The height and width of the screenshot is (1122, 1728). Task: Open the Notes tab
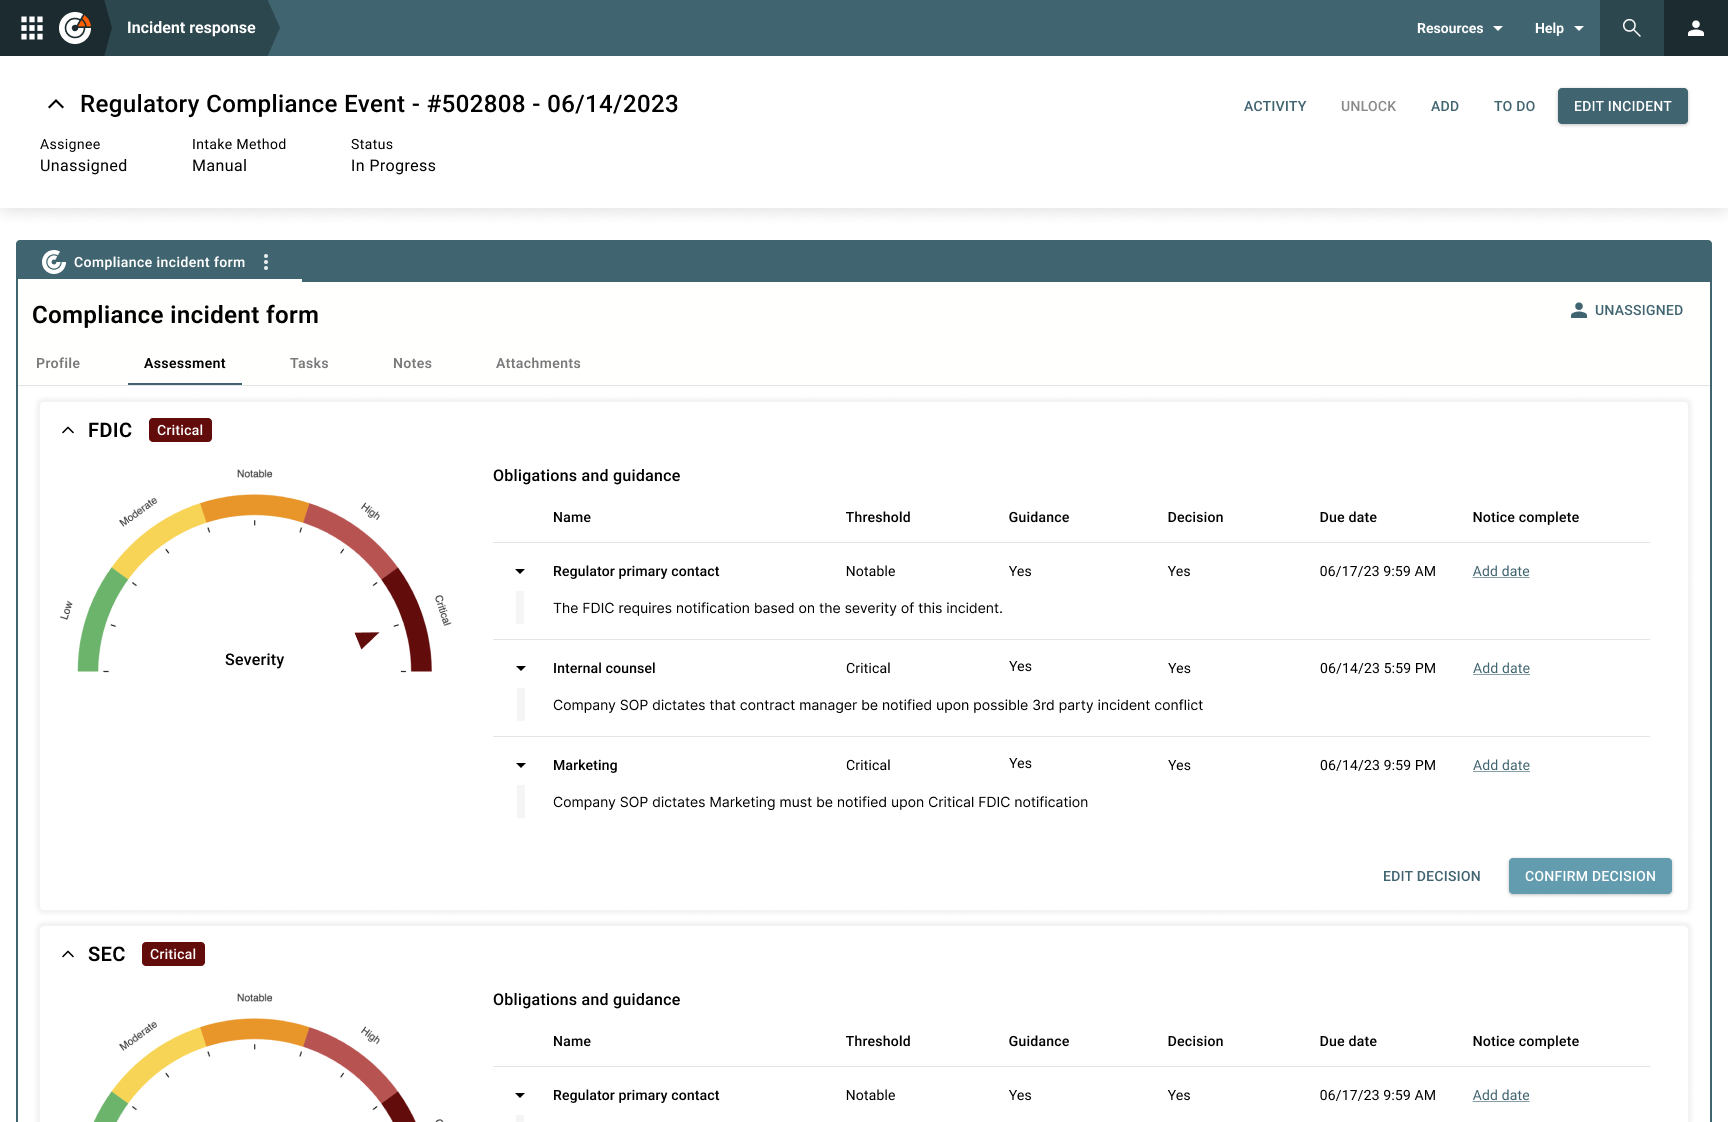coord(412,363)
